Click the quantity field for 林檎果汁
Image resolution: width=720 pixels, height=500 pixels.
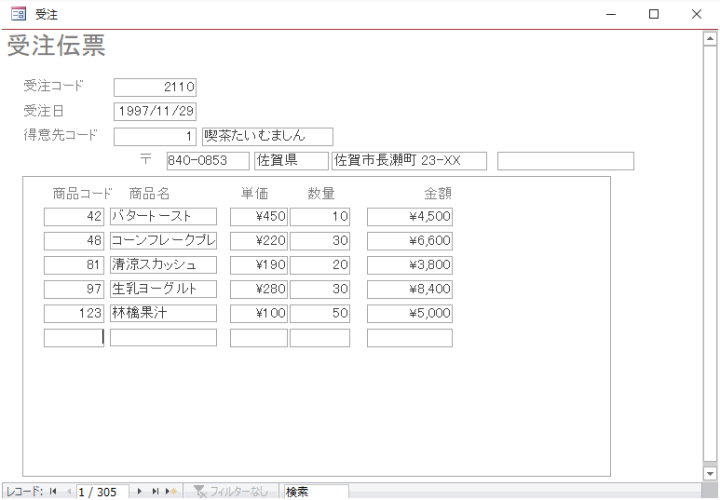(320, 313)
